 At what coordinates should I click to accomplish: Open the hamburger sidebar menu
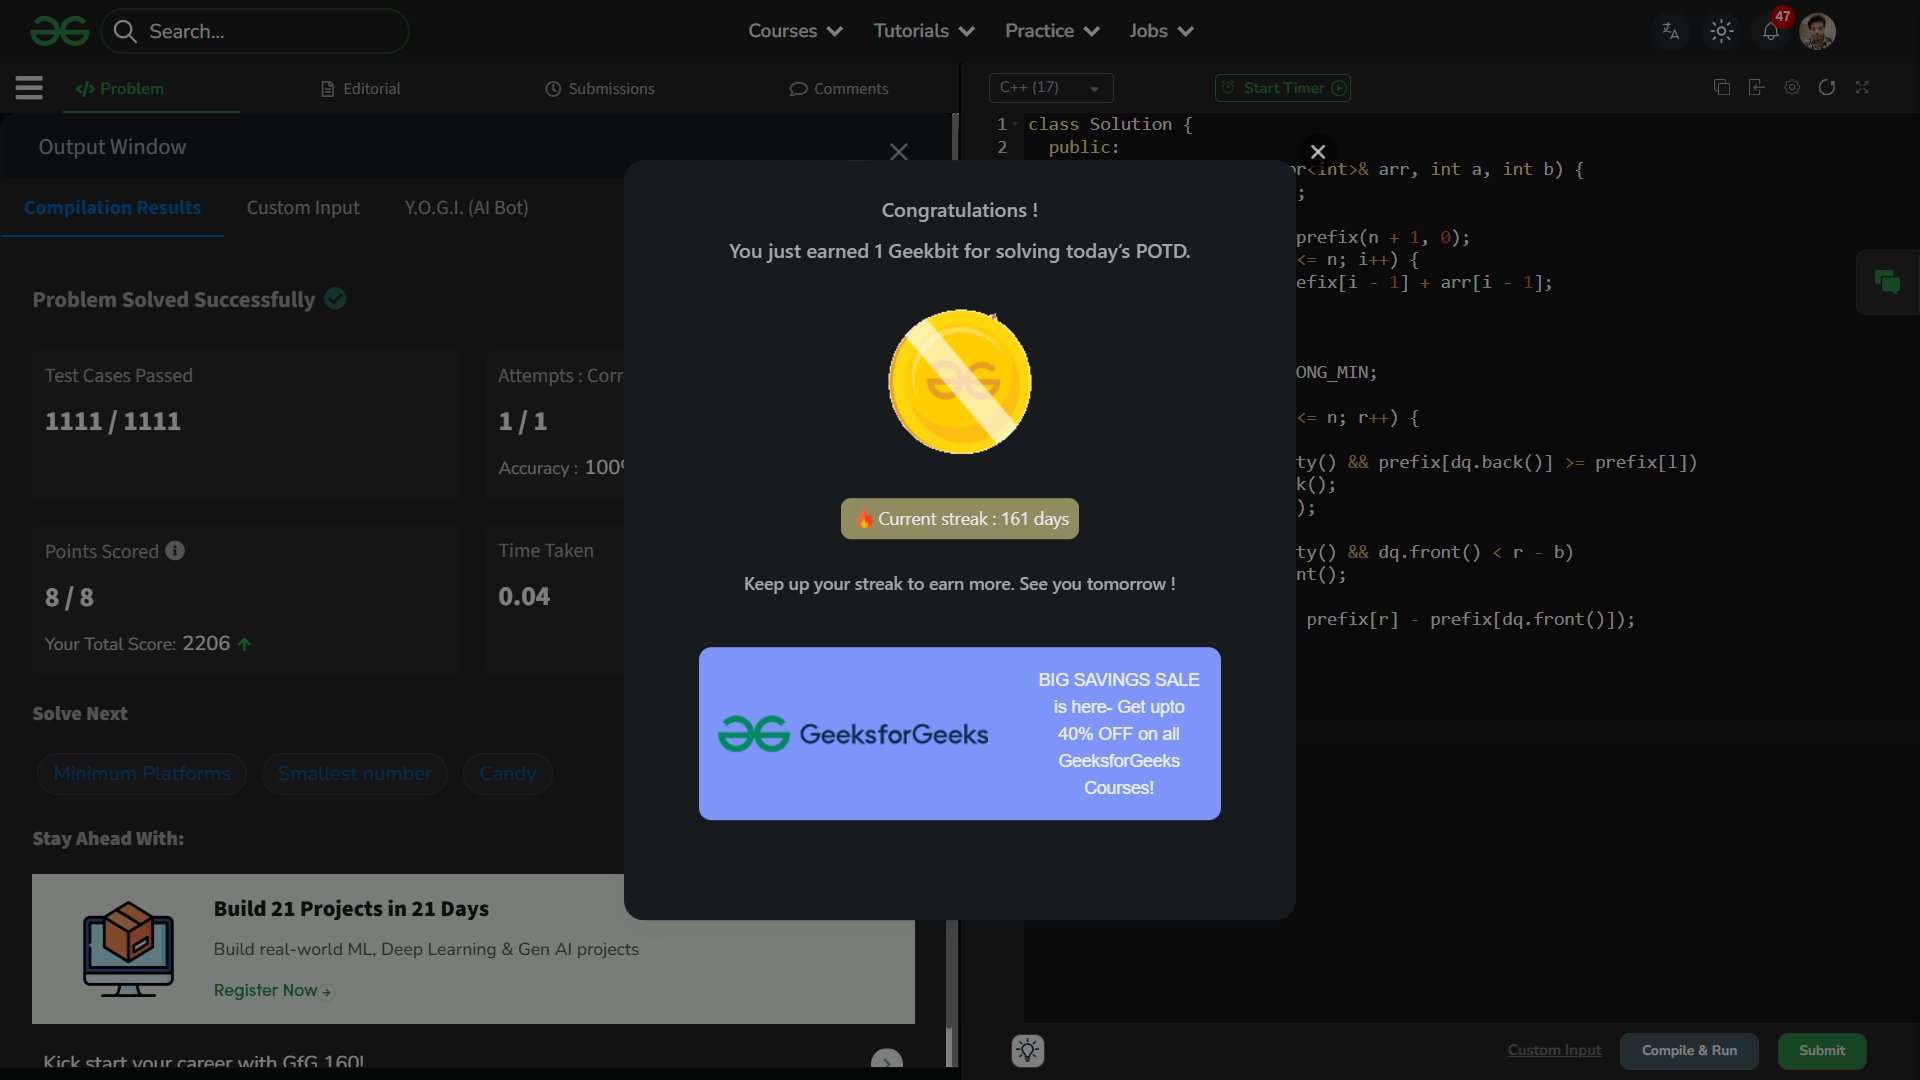29,88
